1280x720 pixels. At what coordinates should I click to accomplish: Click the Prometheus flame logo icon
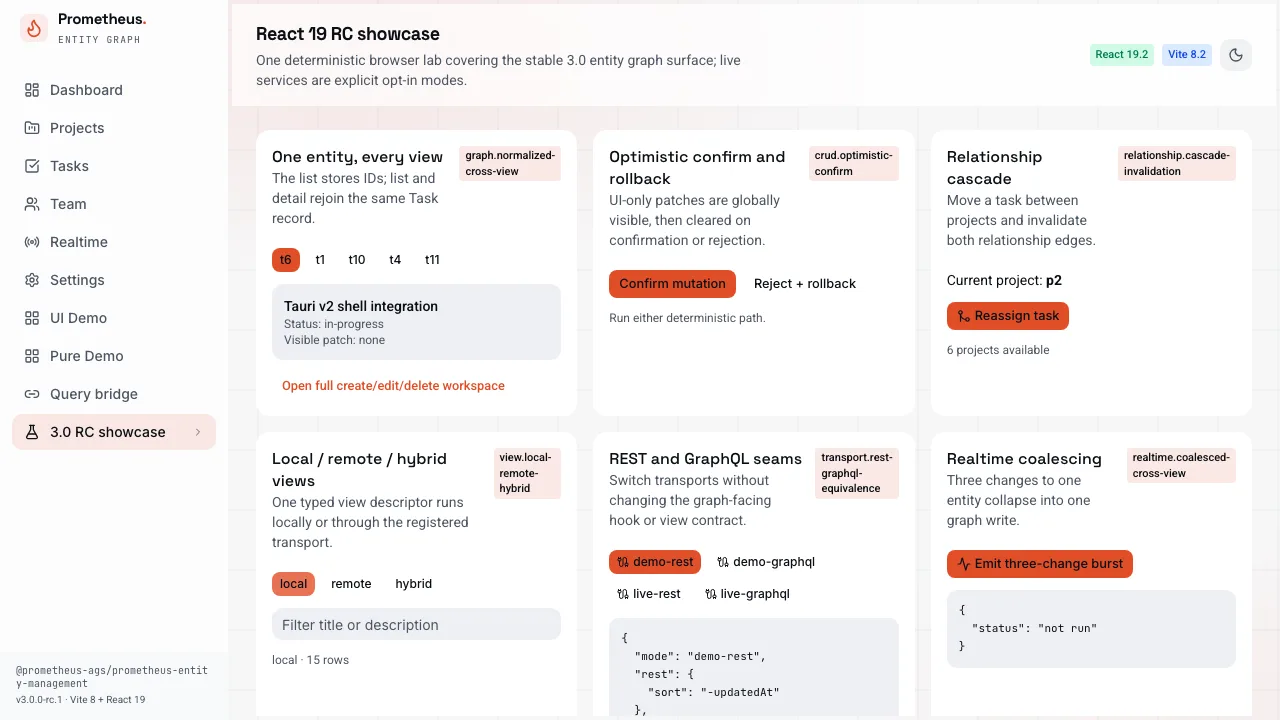tap(34, 28)
